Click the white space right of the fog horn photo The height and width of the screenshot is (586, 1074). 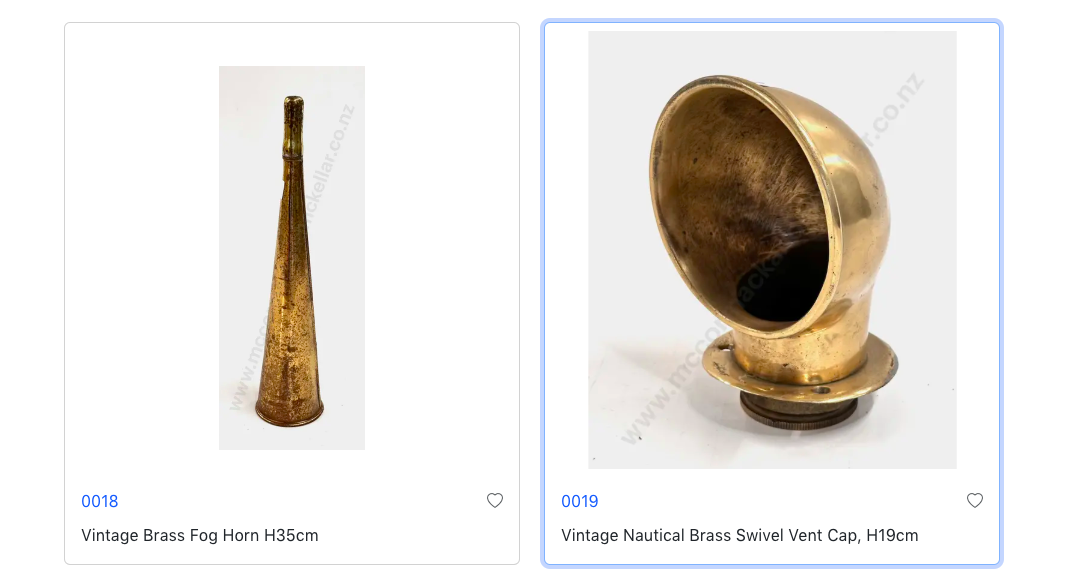(x=440, y=258)
